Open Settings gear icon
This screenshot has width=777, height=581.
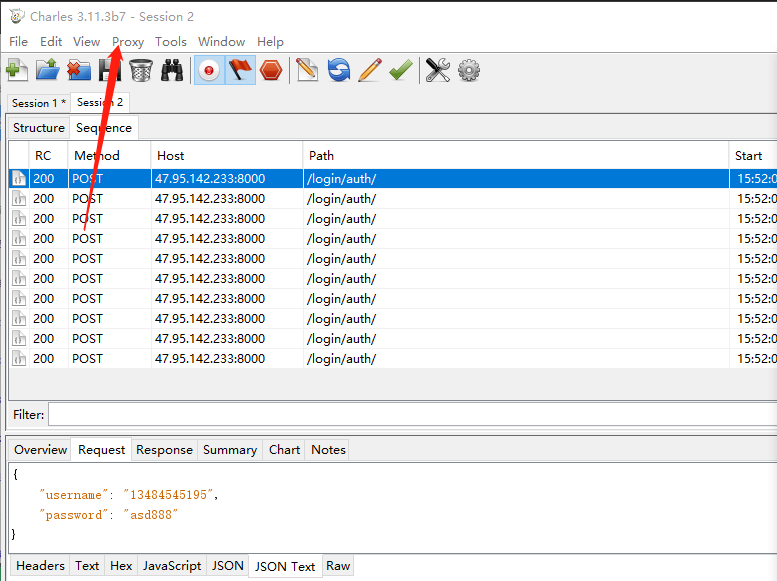pos(469,70)
